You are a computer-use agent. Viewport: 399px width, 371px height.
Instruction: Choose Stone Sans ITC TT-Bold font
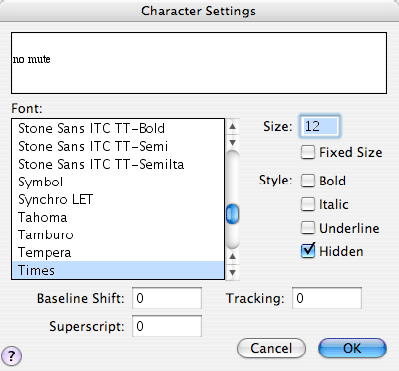(118, 128)
